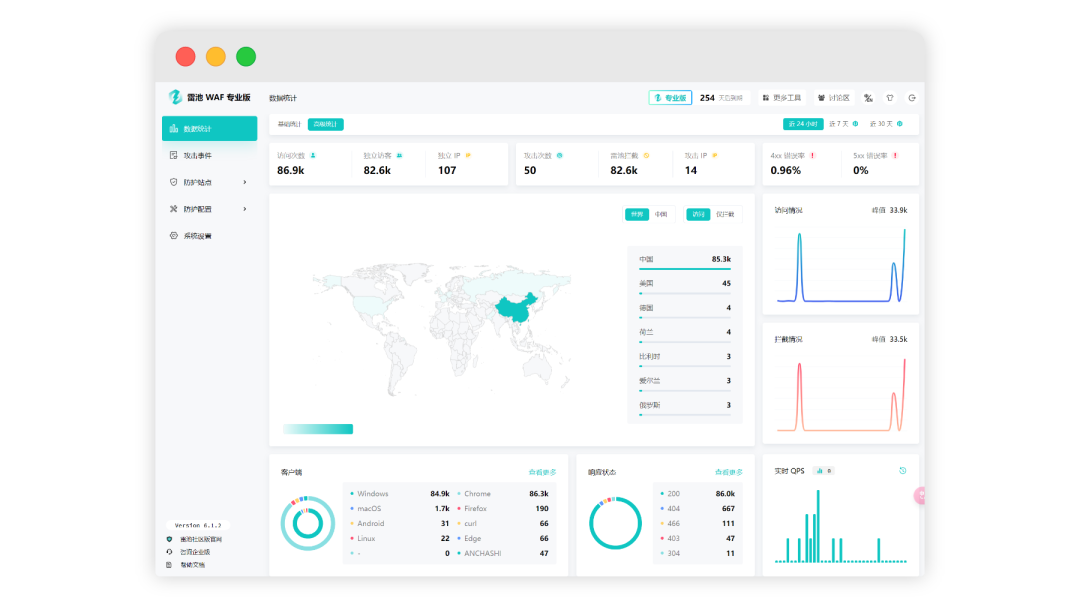Image resolution: width=1080 pixels, height=607 pixels.
Task: Click the 拦截情况 red line chart
Action: pyautogui.click(x=841, y=395)
